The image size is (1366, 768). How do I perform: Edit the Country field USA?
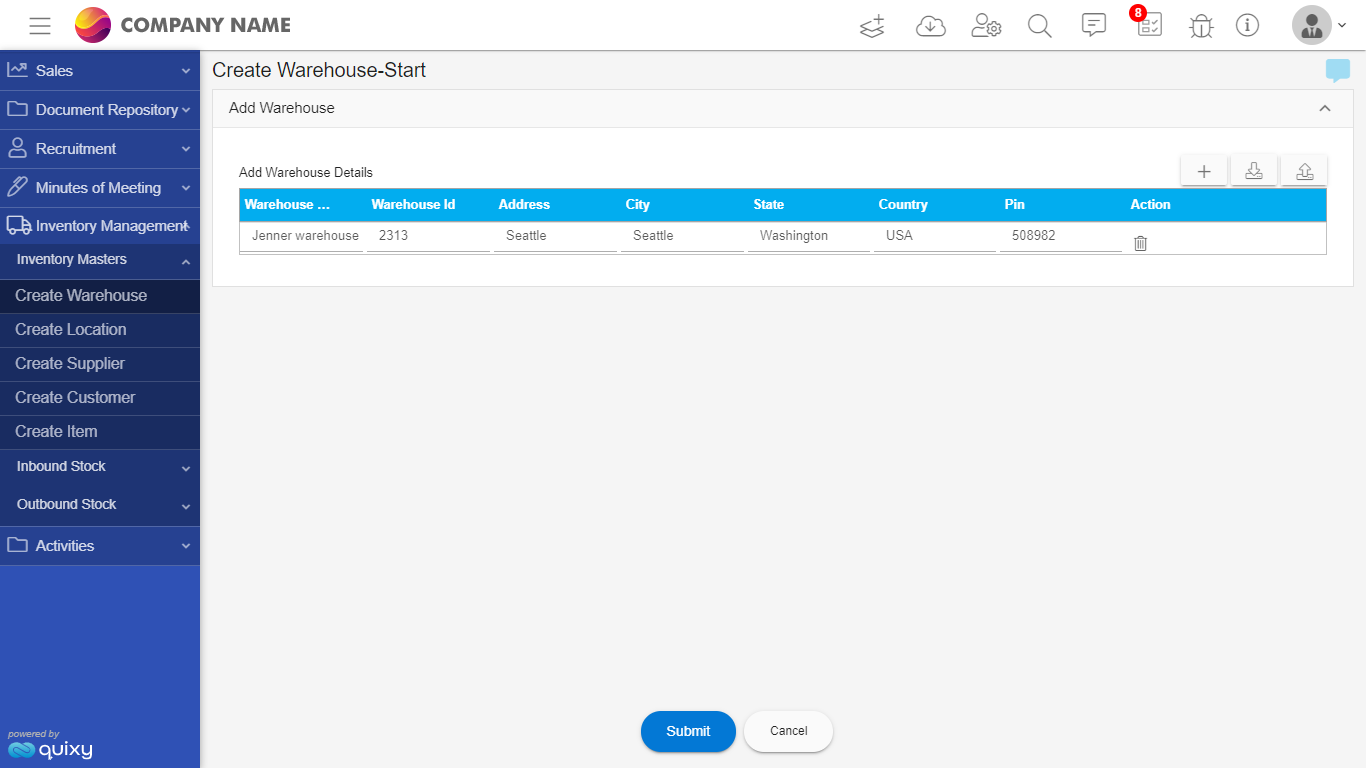click(935, 237)
